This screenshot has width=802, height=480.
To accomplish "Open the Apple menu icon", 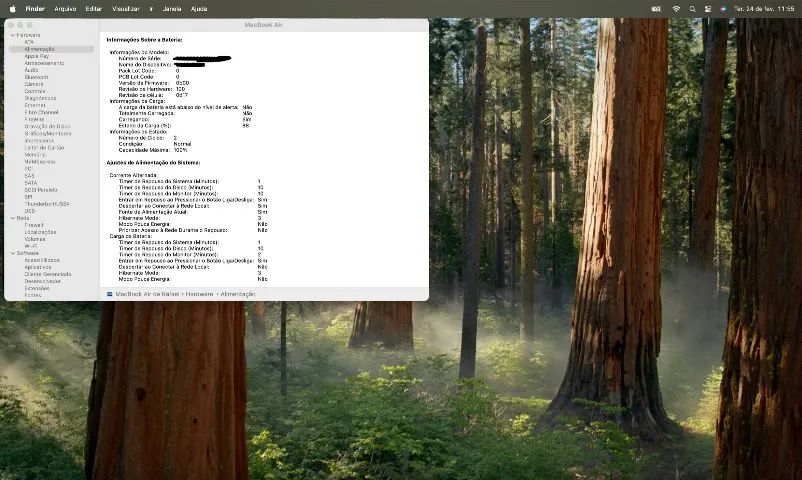I will coord(13,9).
